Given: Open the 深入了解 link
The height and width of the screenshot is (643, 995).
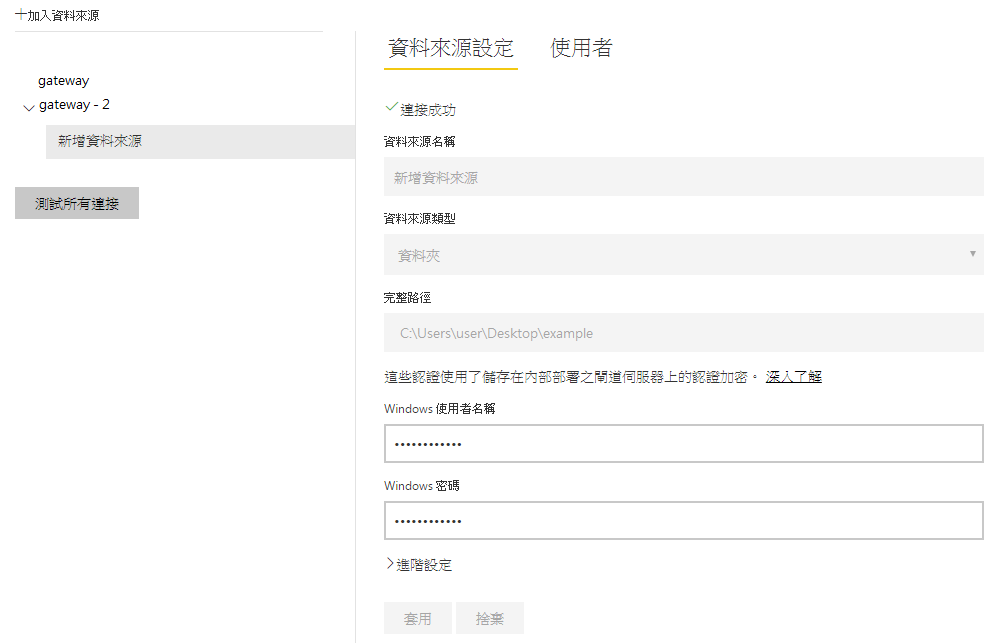Looking at the screenshot, I should (793, 377).
